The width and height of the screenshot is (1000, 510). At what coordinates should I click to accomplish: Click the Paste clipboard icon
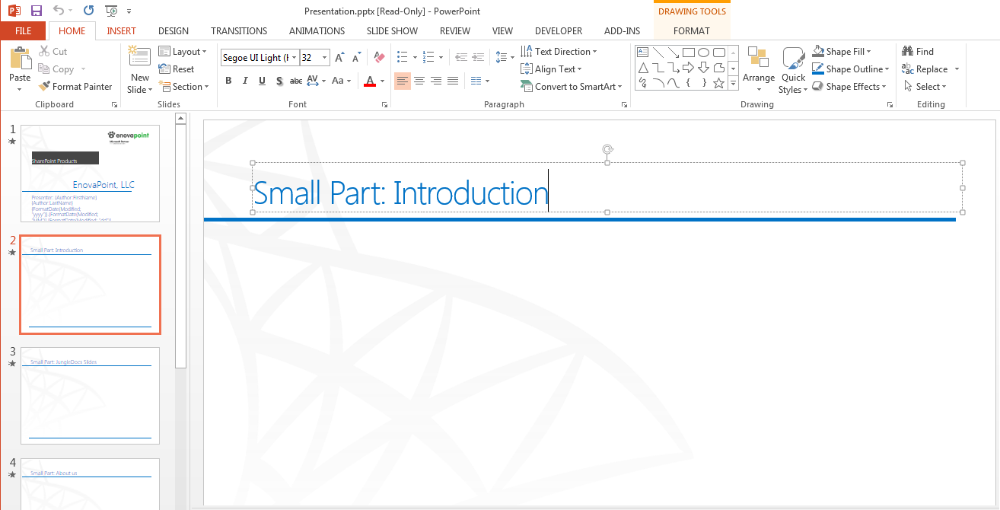(20, 59)
